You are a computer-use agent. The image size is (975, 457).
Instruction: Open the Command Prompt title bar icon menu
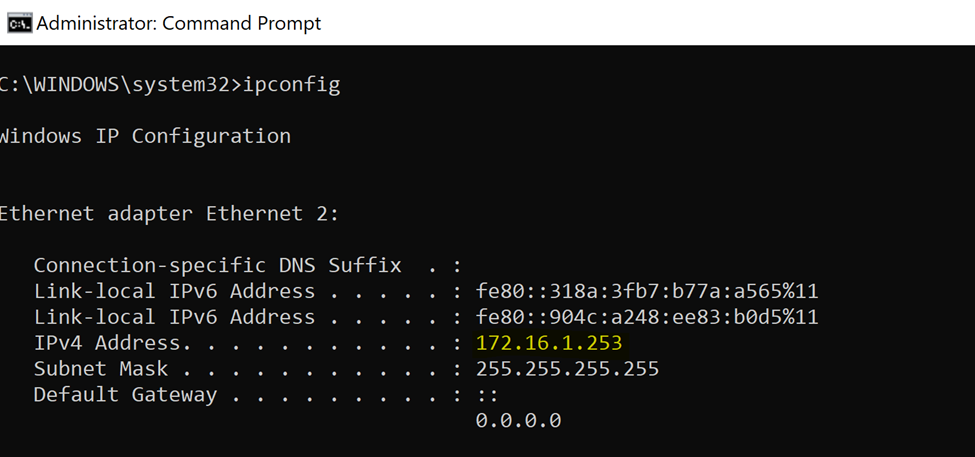coord(19,24)
